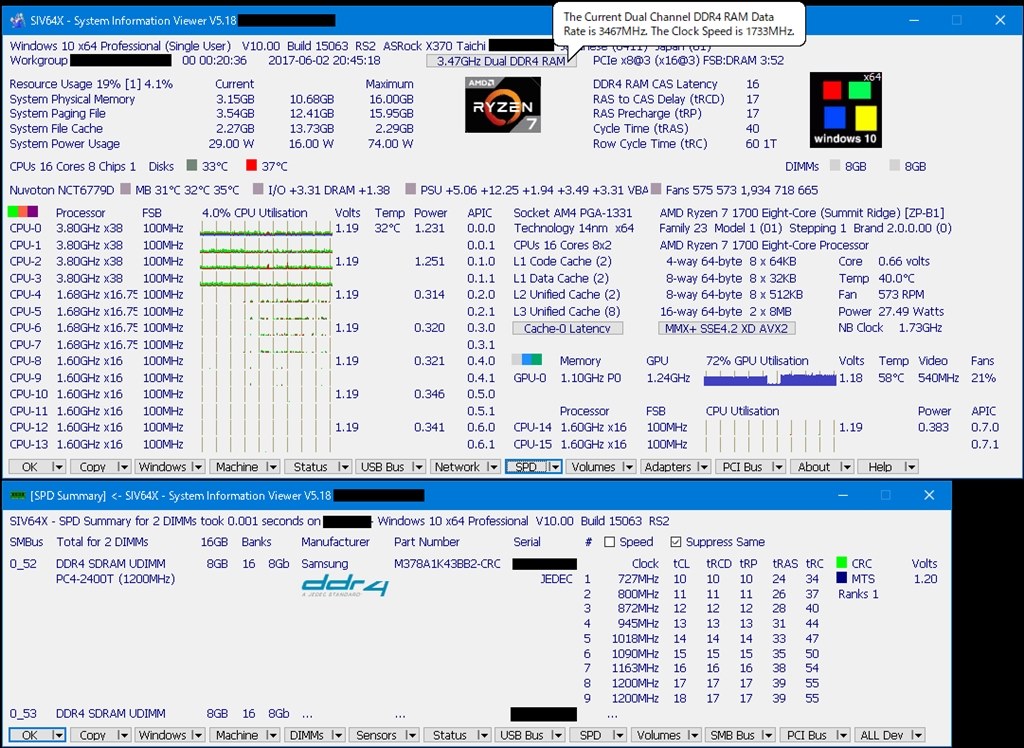Select the SPD button in main window

click(x=526, y=466)
